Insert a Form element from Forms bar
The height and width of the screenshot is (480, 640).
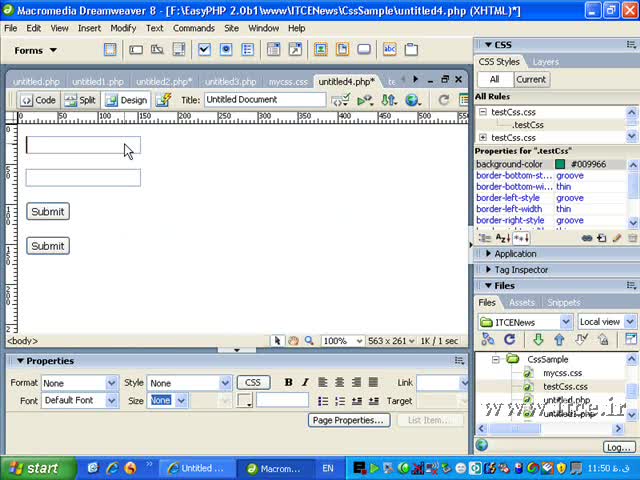110,50
